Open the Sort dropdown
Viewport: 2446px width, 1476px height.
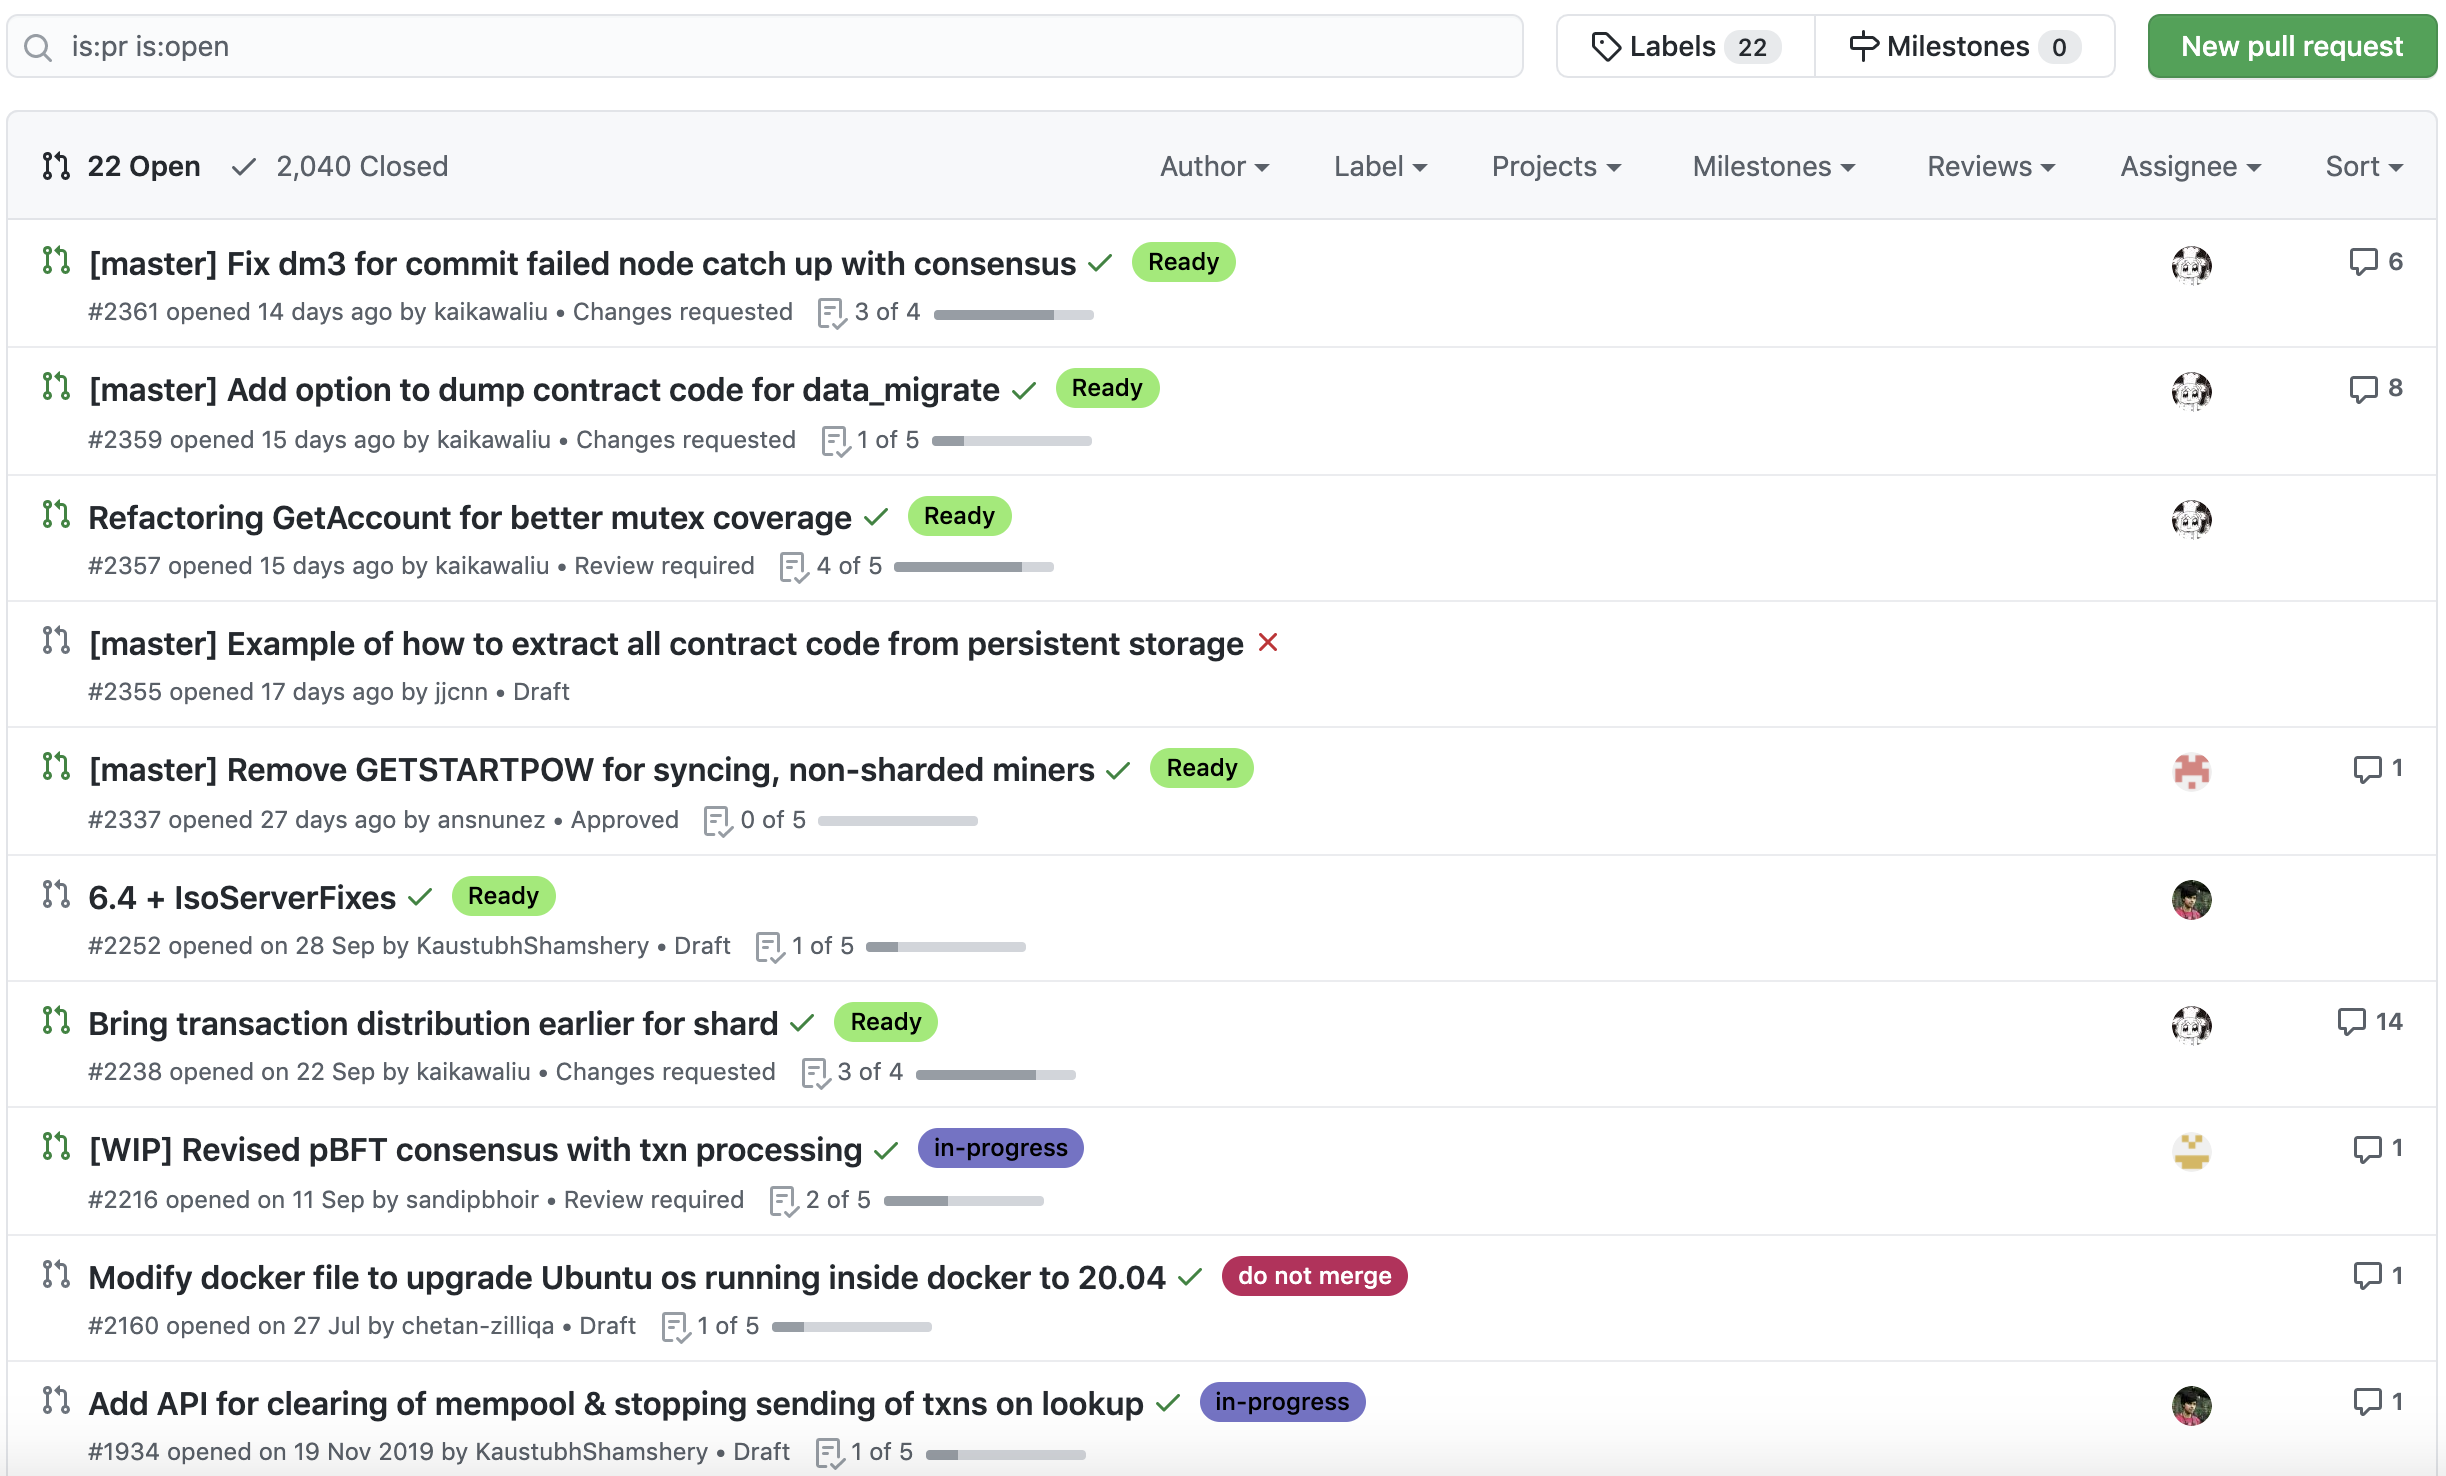click(x=2363, y=166)
